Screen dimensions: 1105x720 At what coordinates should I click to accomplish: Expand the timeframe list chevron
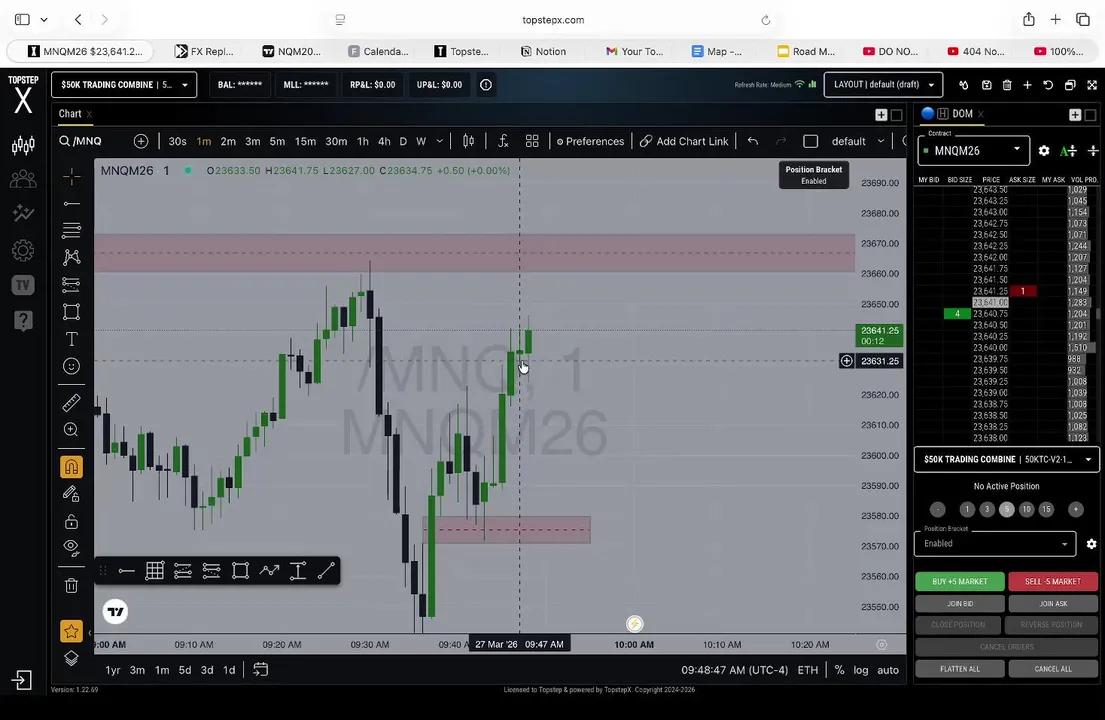[440, 142]
